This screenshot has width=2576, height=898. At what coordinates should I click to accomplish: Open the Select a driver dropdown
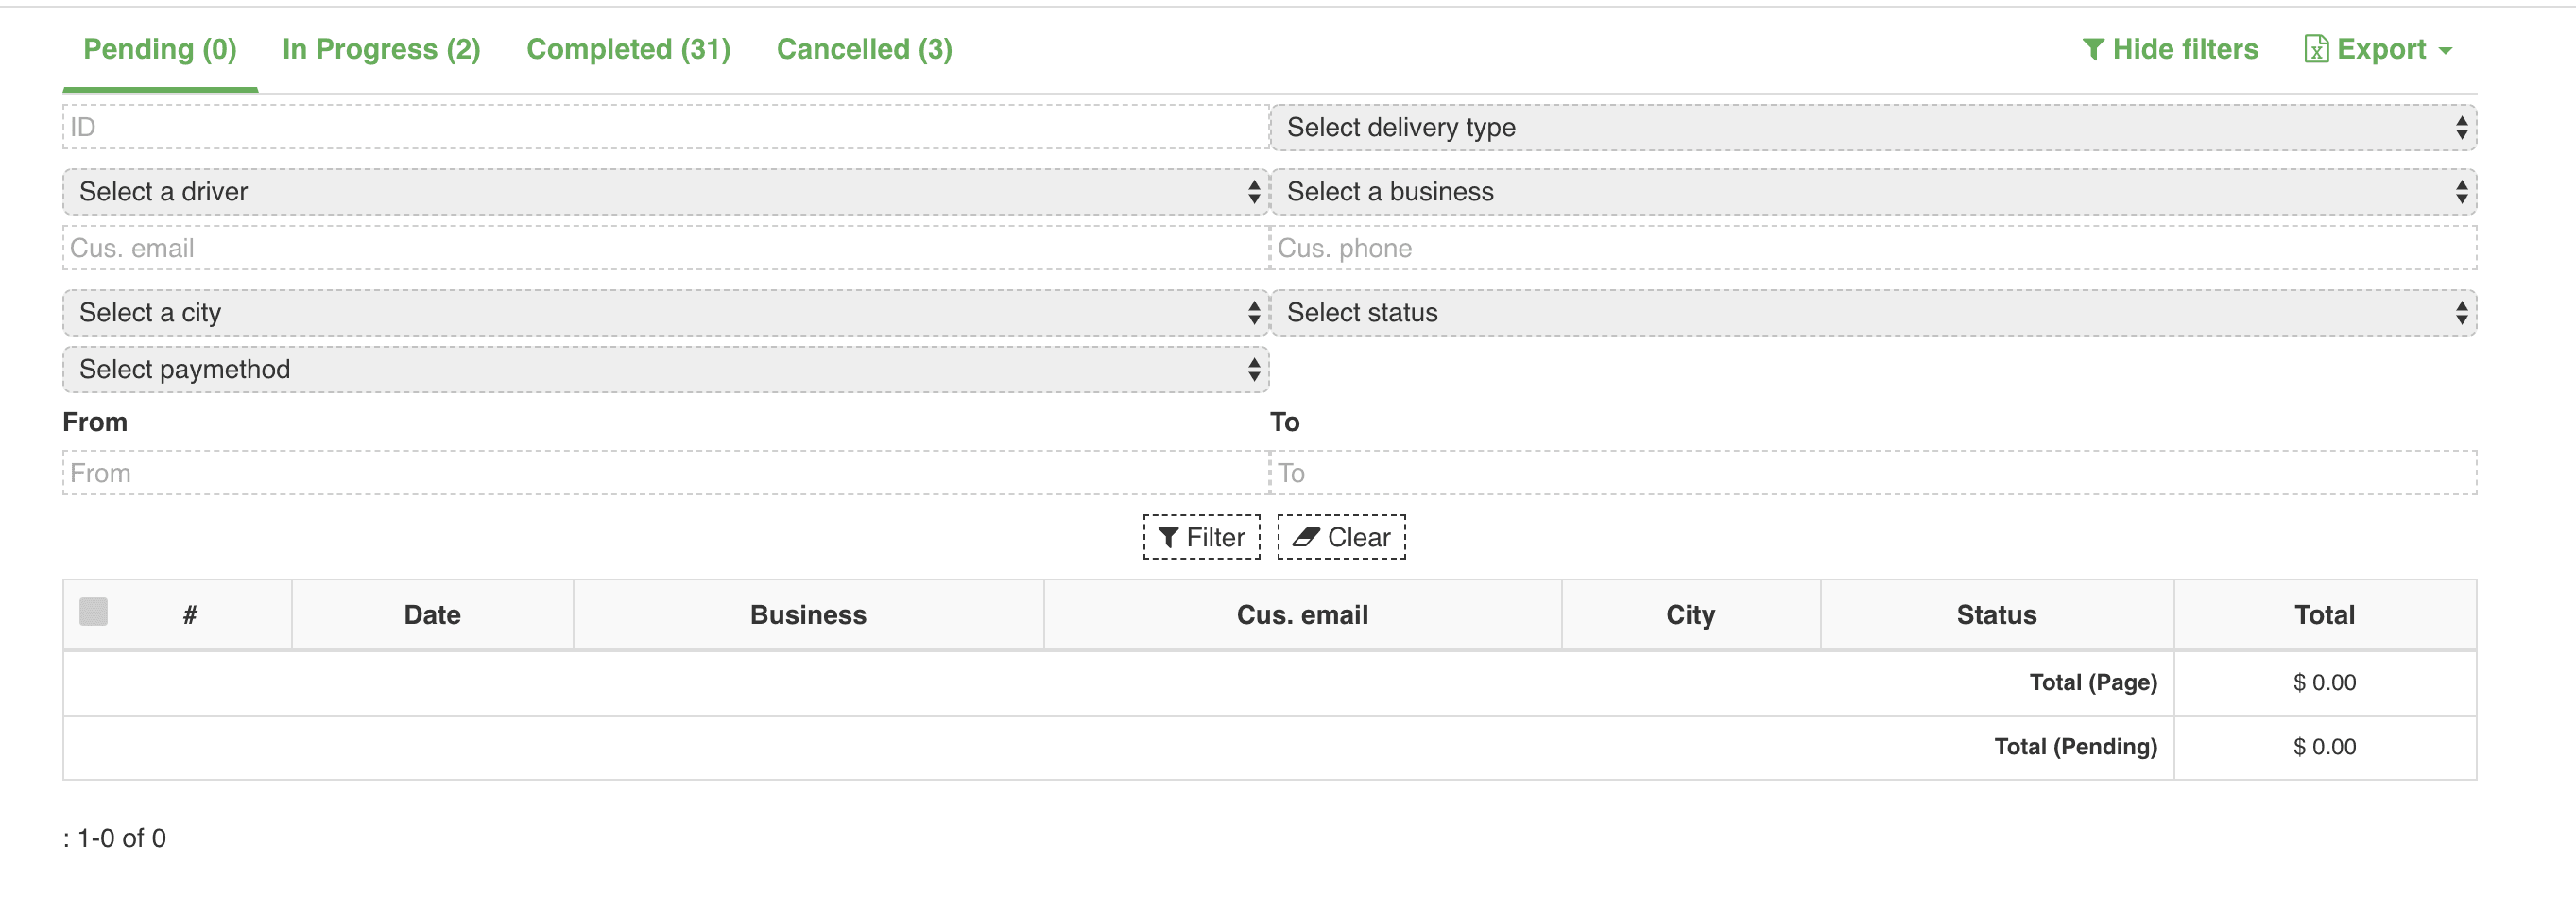coord(666,192)
